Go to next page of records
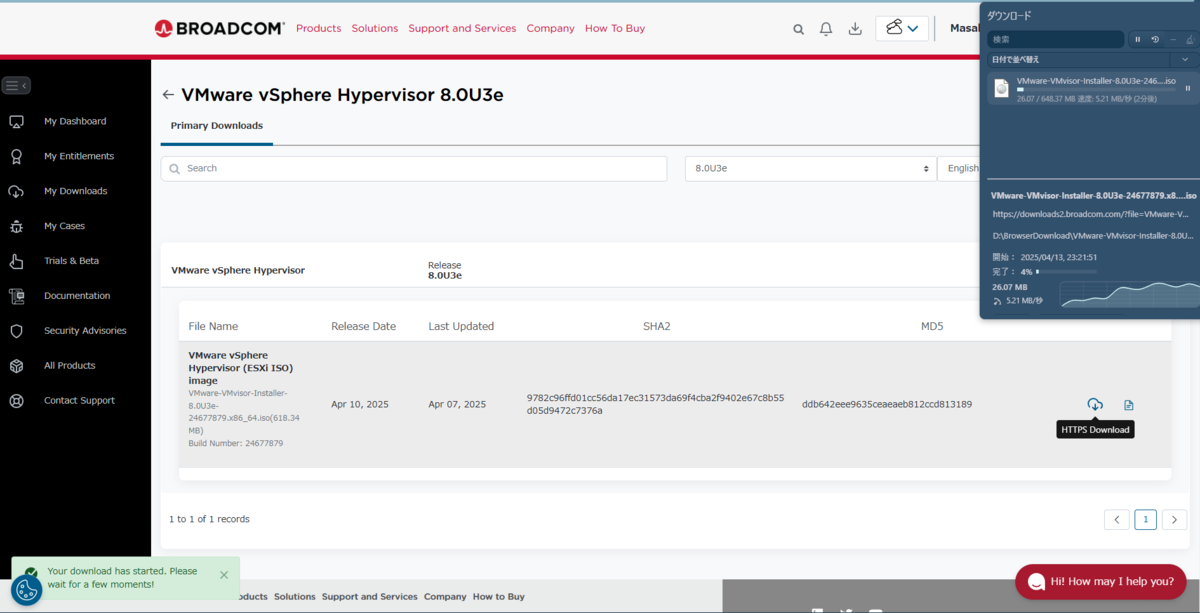This screenshot has width=1200, height=613. [x=1175, y=520]
